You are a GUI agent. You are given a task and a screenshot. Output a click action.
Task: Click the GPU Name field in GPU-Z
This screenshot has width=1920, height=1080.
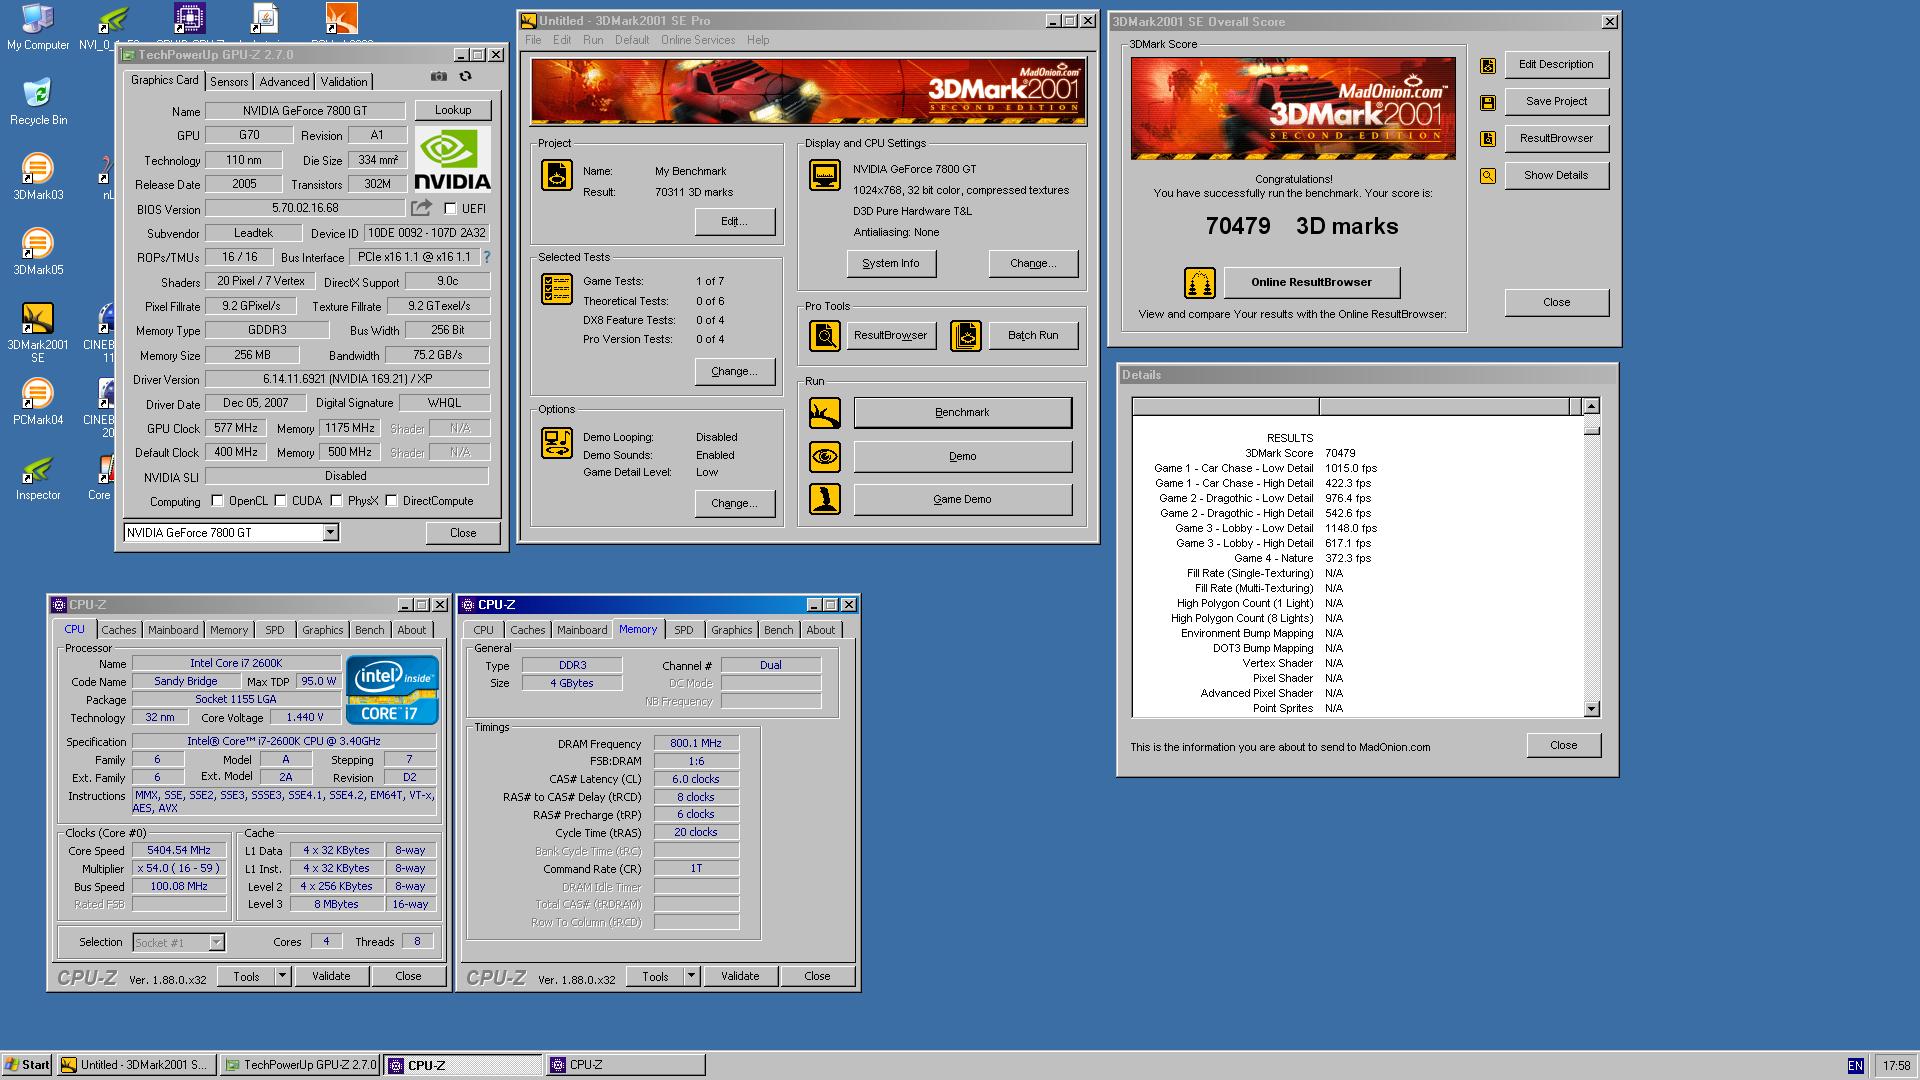(305, 111)
